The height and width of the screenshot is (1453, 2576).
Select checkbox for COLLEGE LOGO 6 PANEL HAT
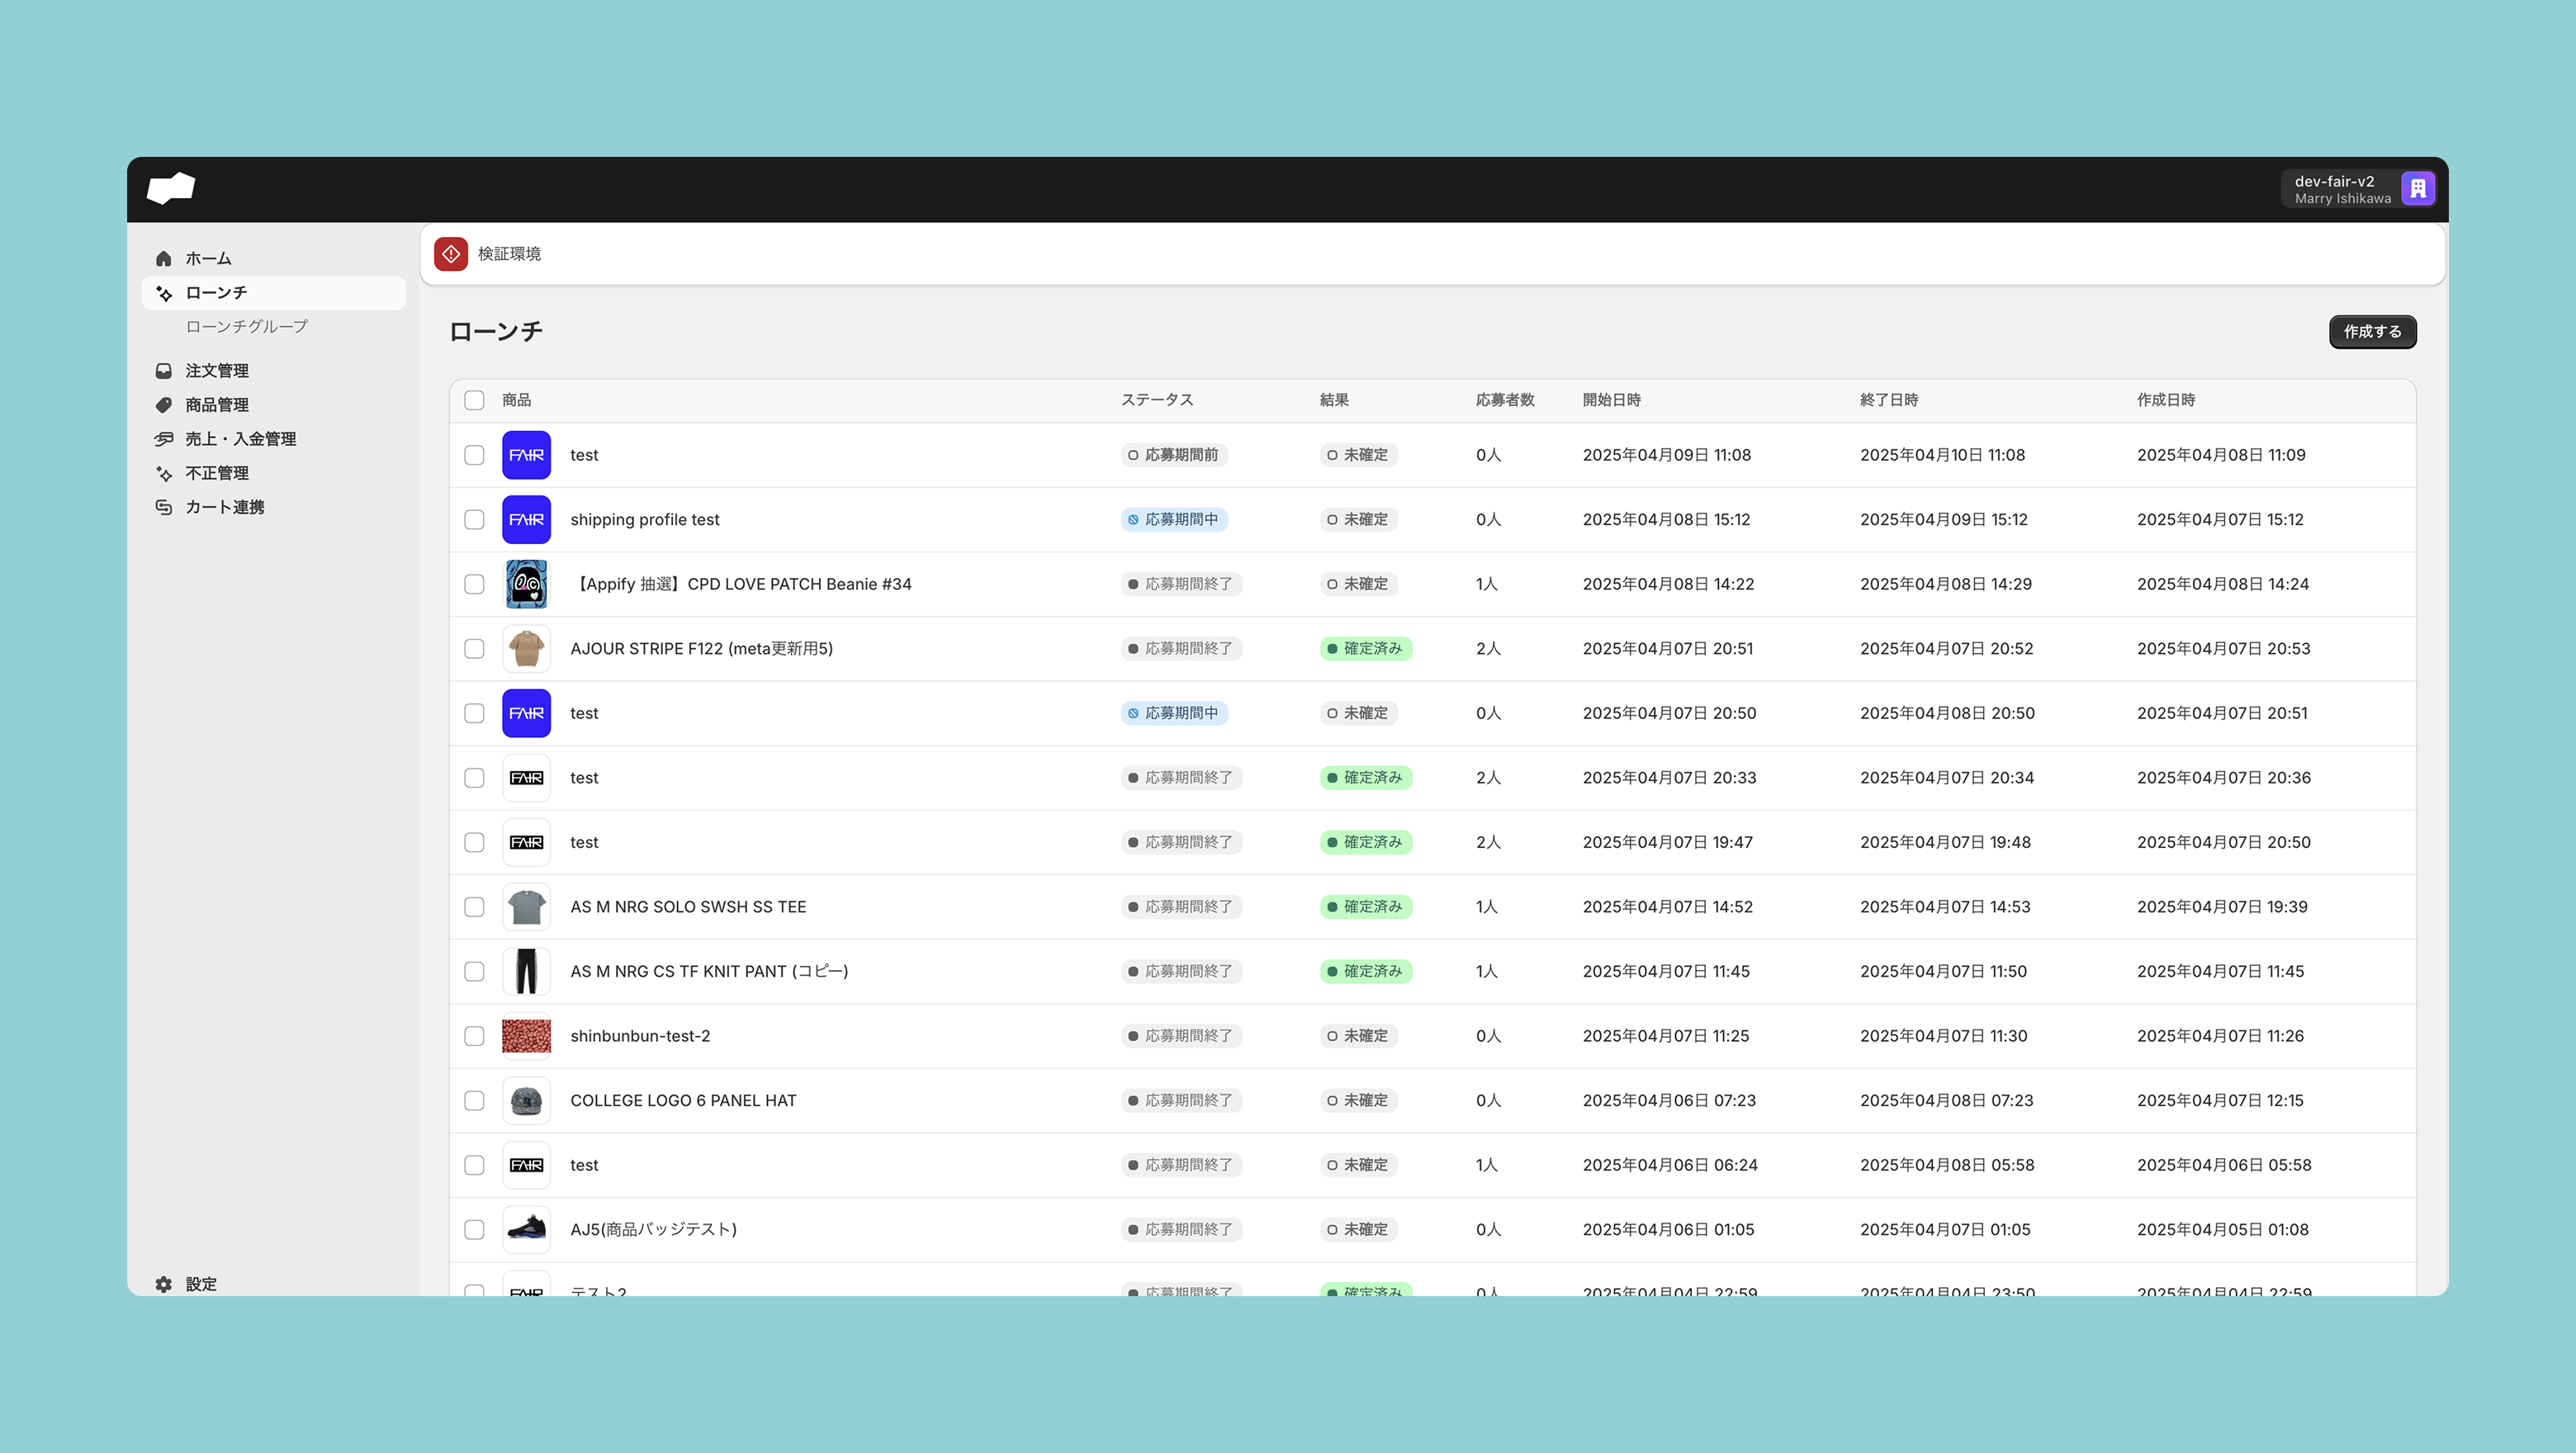[474, 1101]
